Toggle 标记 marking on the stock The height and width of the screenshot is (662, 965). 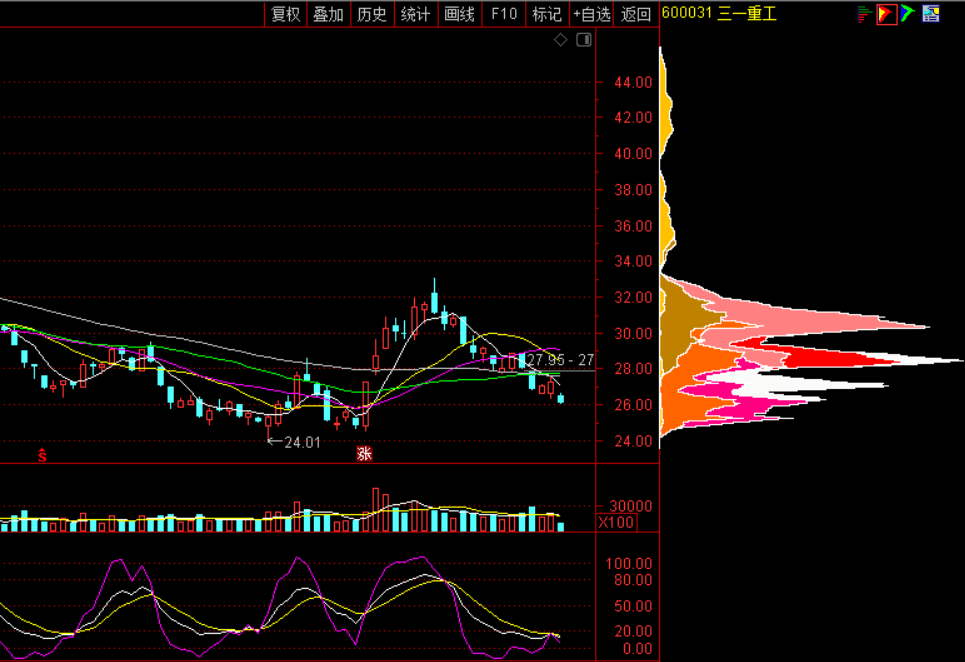click(x=547, y=14)
